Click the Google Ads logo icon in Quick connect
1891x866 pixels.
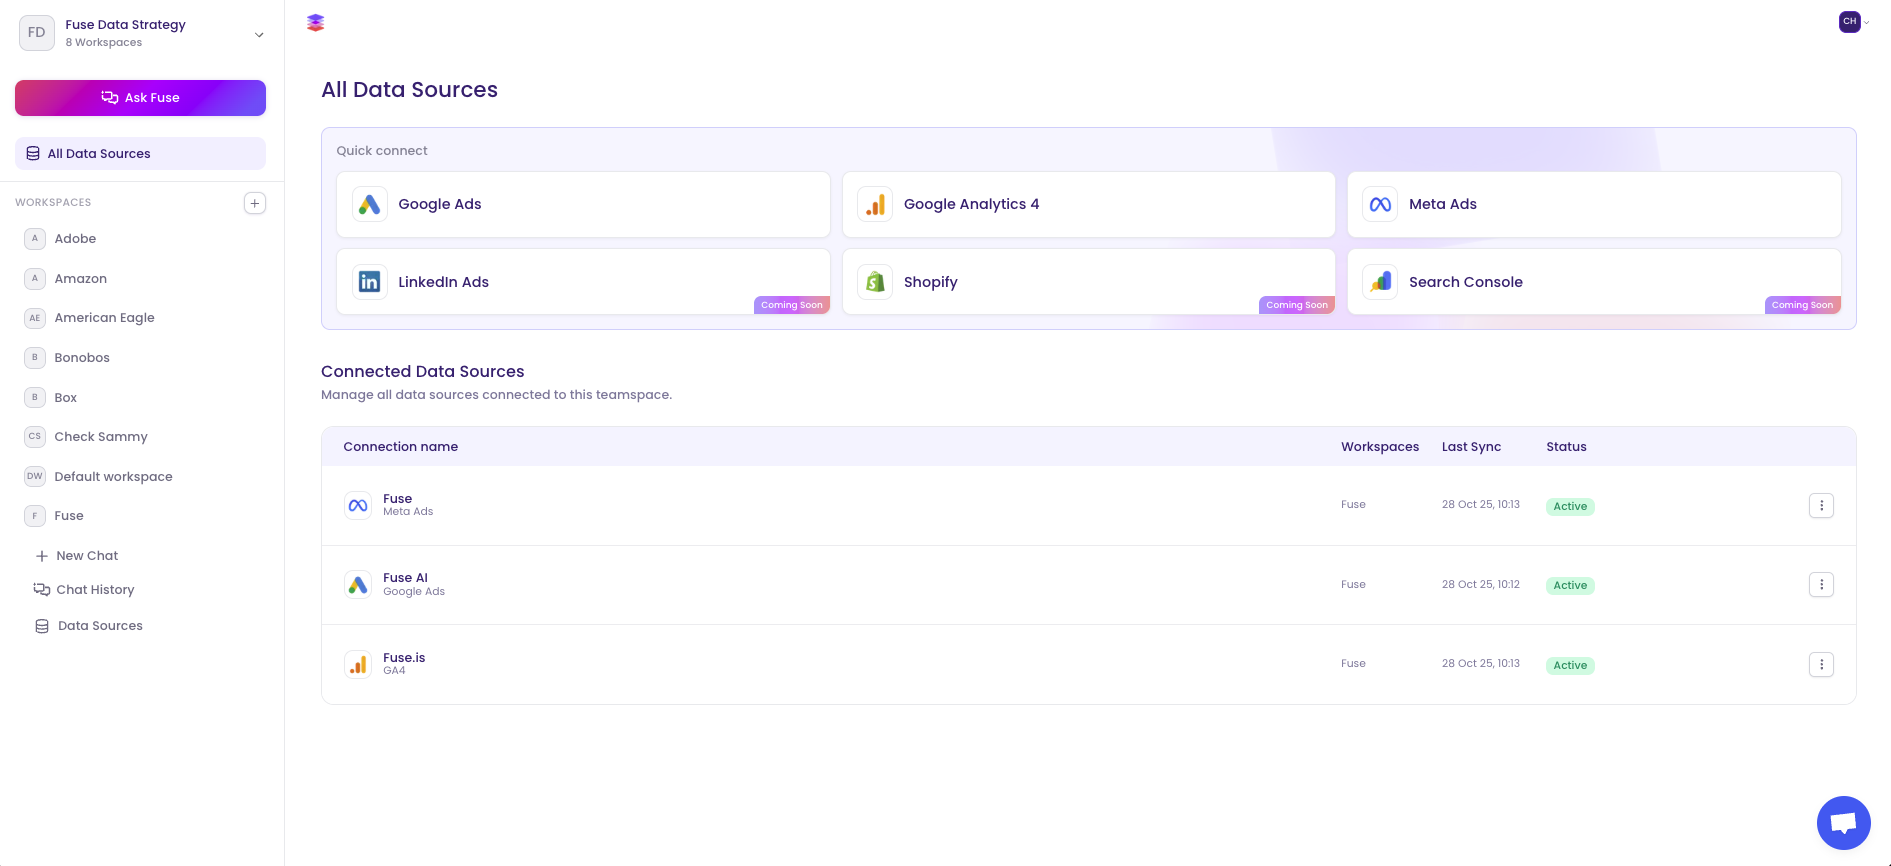(x=370, y=205)
